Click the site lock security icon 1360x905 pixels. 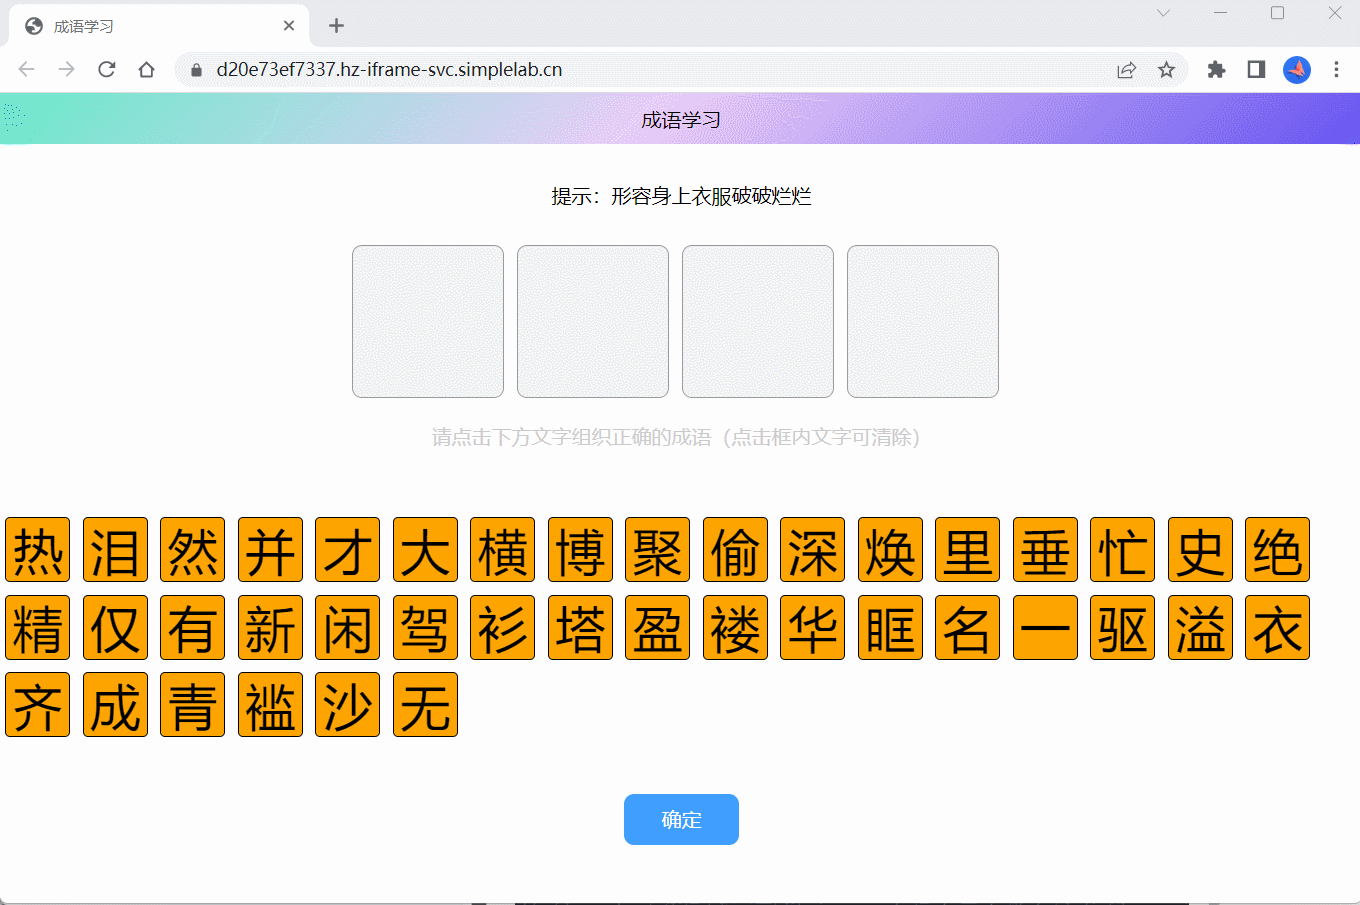196,69
